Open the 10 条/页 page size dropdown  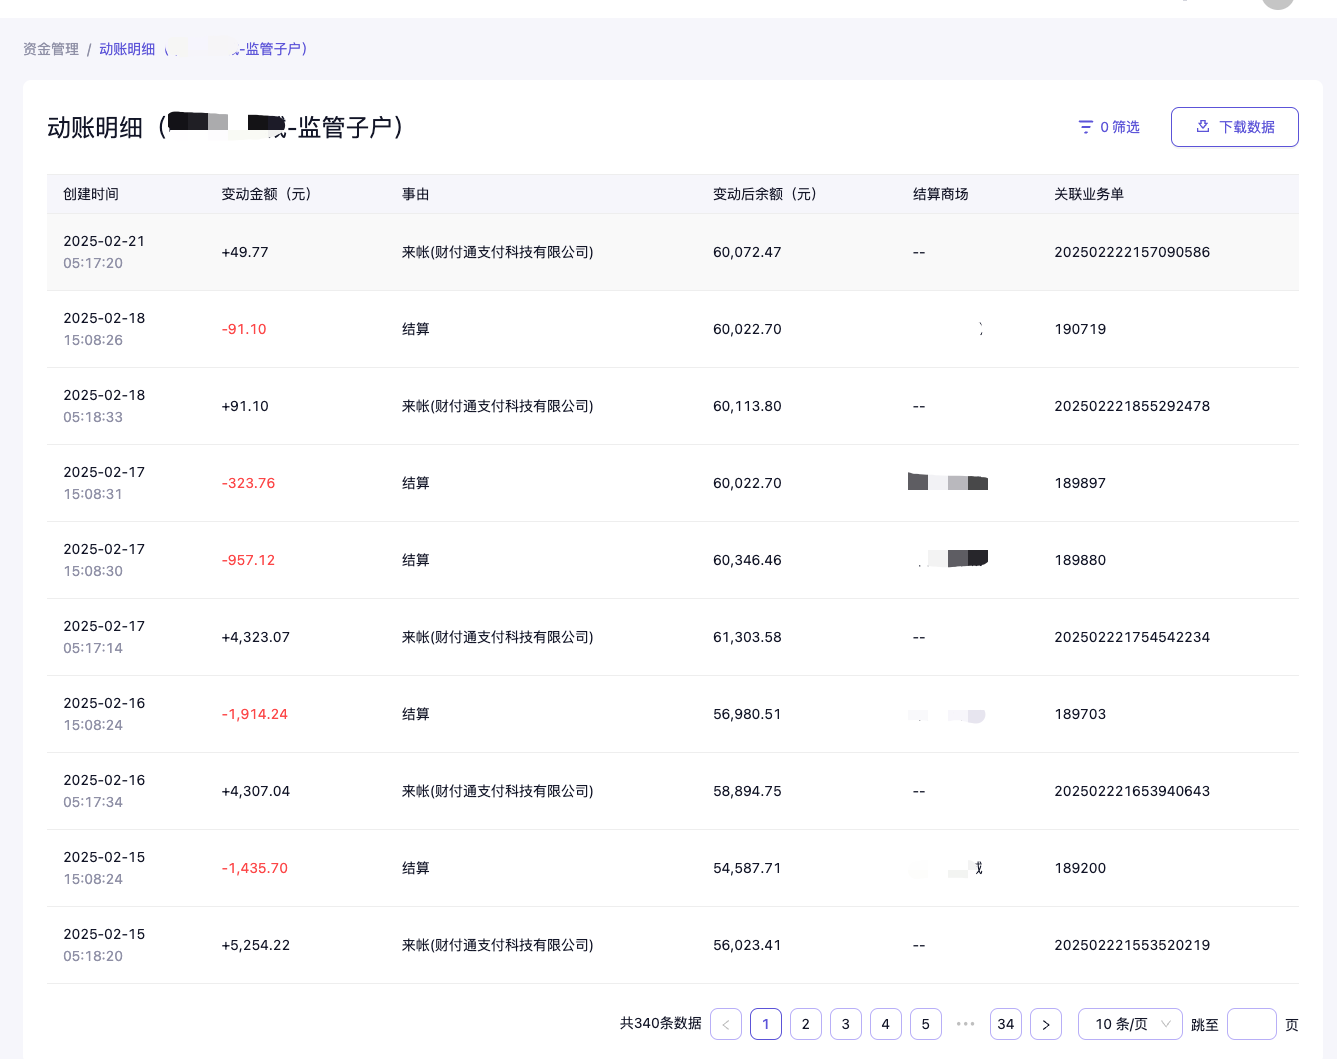[x=1130, y=1024]
